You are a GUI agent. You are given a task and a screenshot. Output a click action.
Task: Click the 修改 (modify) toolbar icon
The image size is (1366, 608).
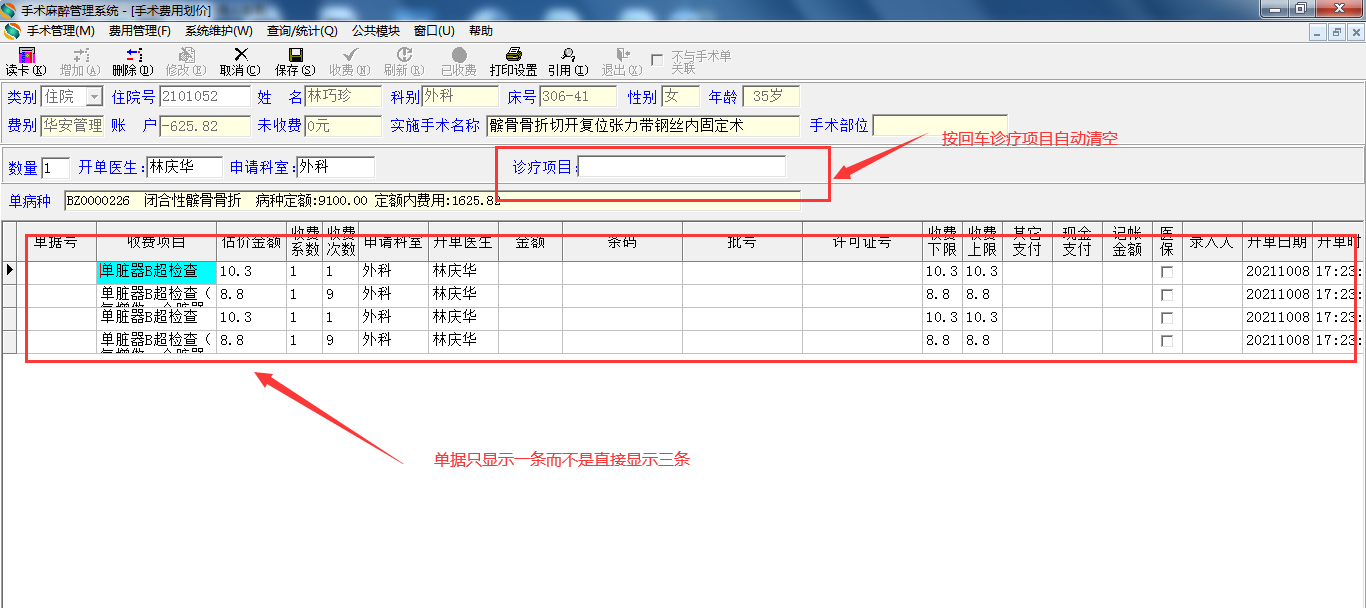click(x=187, y=55)
